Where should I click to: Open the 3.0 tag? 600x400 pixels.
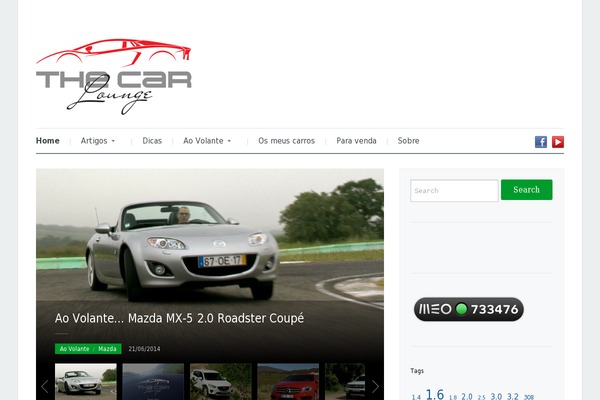pyautogui.click(x=496, y=397)
